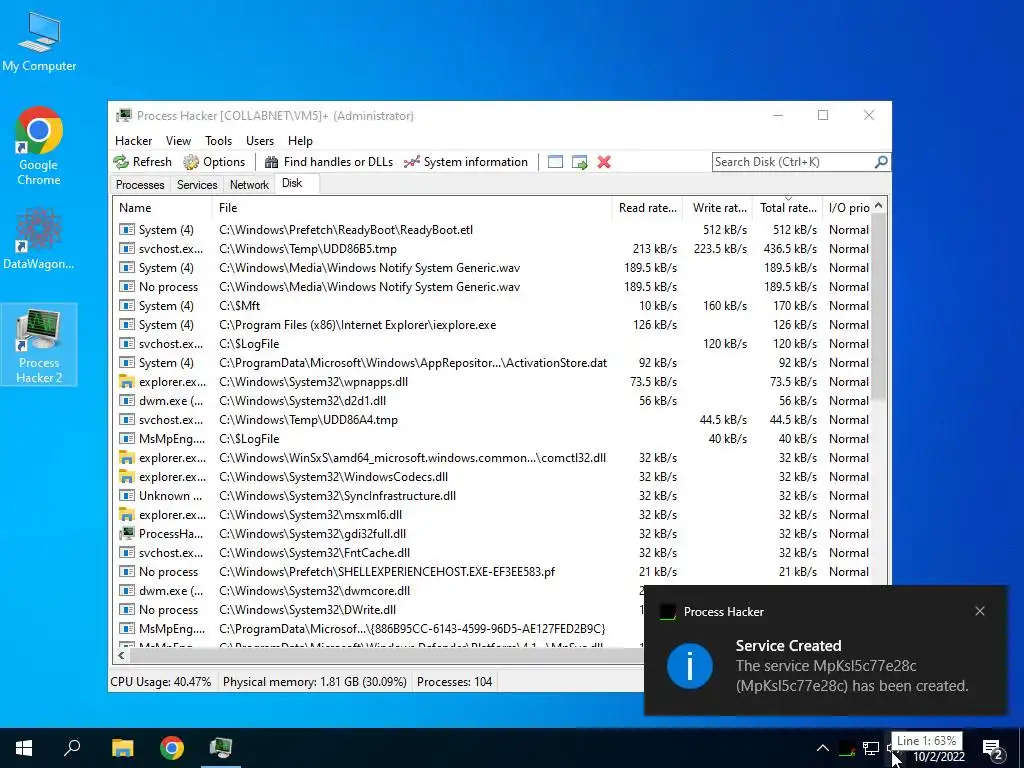This screenshot has height=768, width=1024.
Task: Click the horizontal scroll left arrow
Action: (x=121, y=655)
